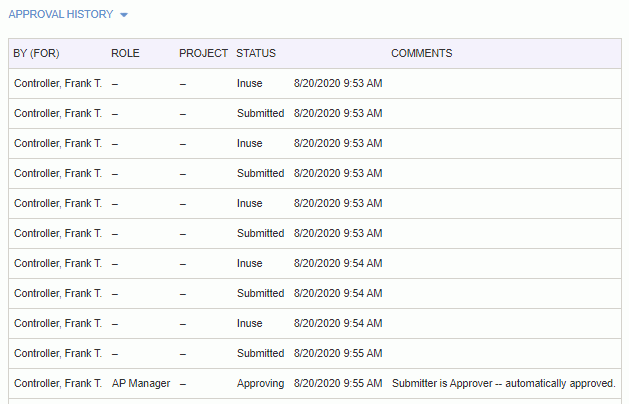Click the APPROVAL HISTORY section heading
Screen dimensions: 629x404
(61, 14)
